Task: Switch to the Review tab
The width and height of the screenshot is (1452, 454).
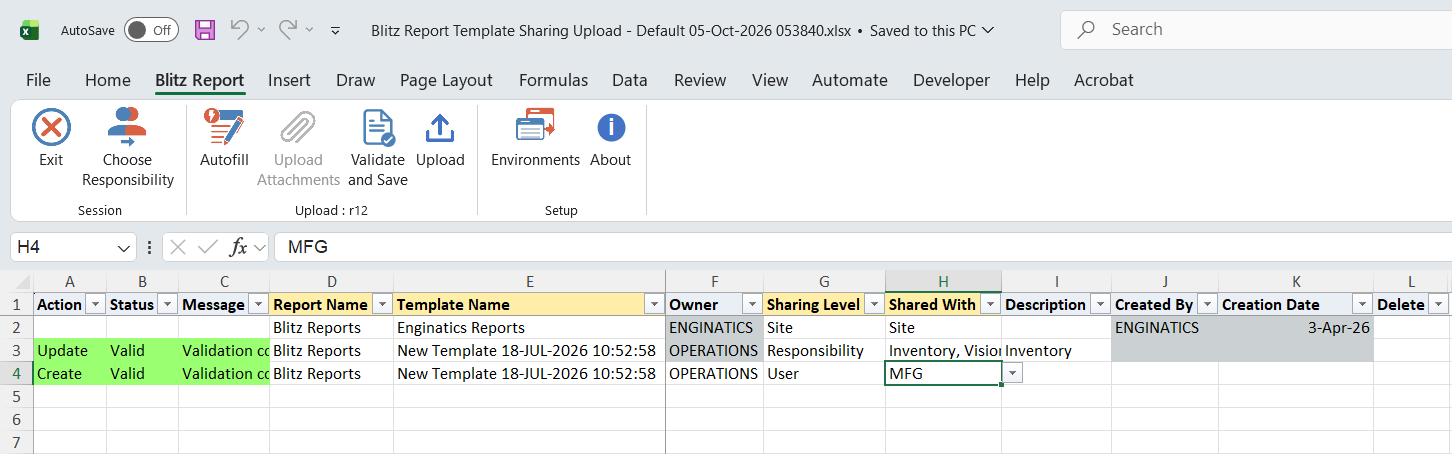Action: [x=700, y=80]
